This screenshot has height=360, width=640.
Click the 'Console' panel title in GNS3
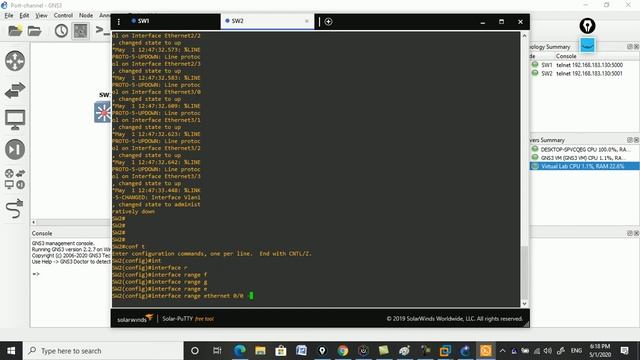click(42, 233)
